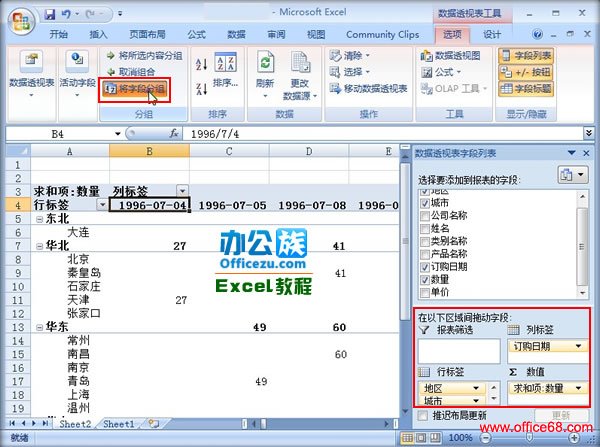
Task: Check the 公司名称 field checkbox
Action: pyautogui.click(x=425, y=216)
